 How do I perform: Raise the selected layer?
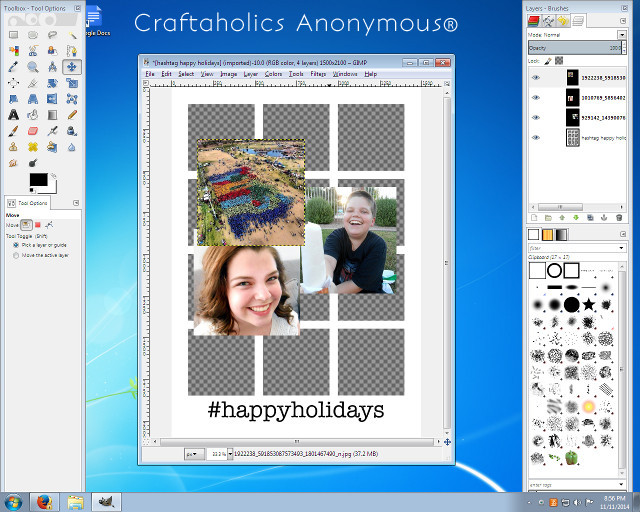click(562, 218)
